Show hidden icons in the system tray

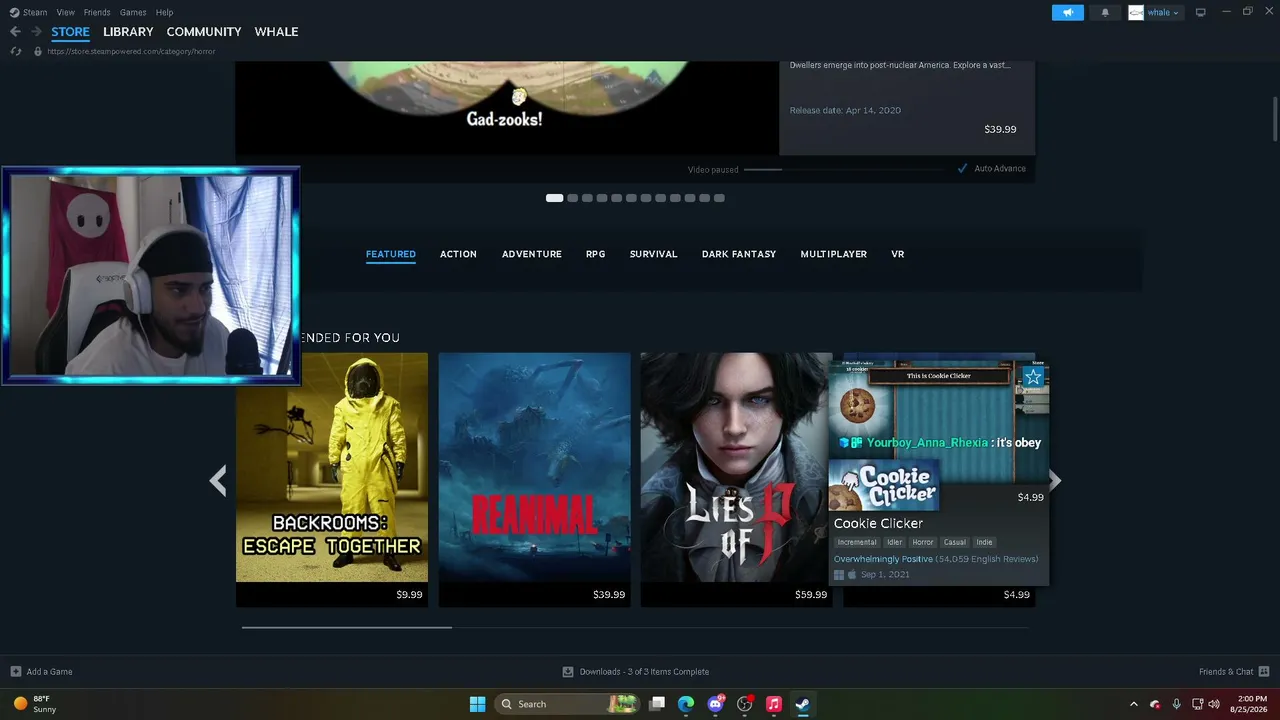pos(1133,704)
